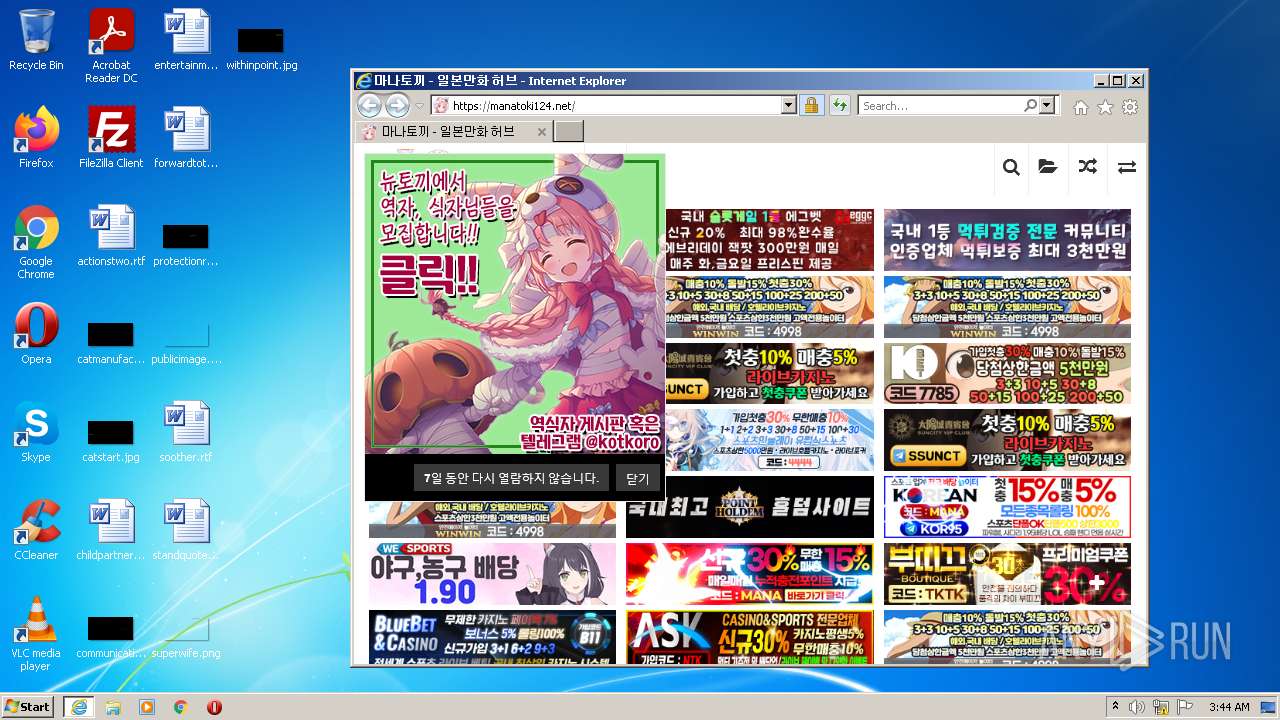
Task: Click the 닫기 button on popup
Action: [x=637, y=478]
